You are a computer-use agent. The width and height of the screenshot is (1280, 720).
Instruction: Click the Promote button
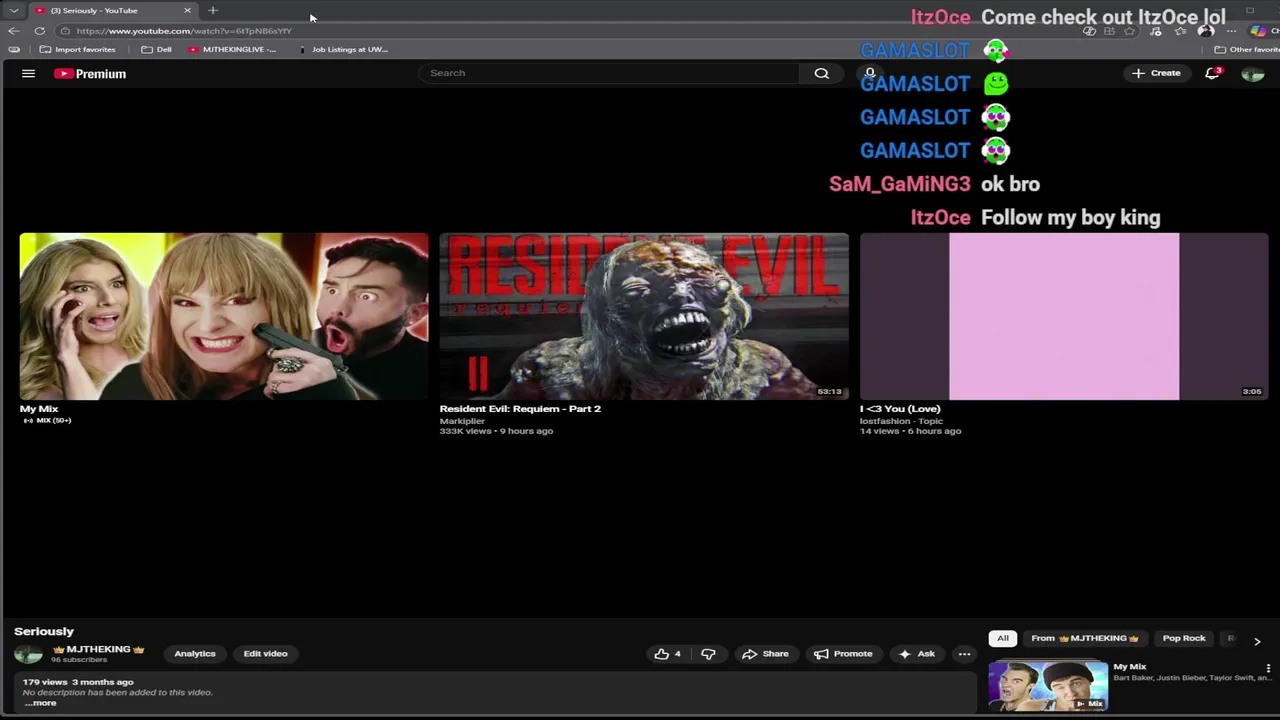coord(843,654)
